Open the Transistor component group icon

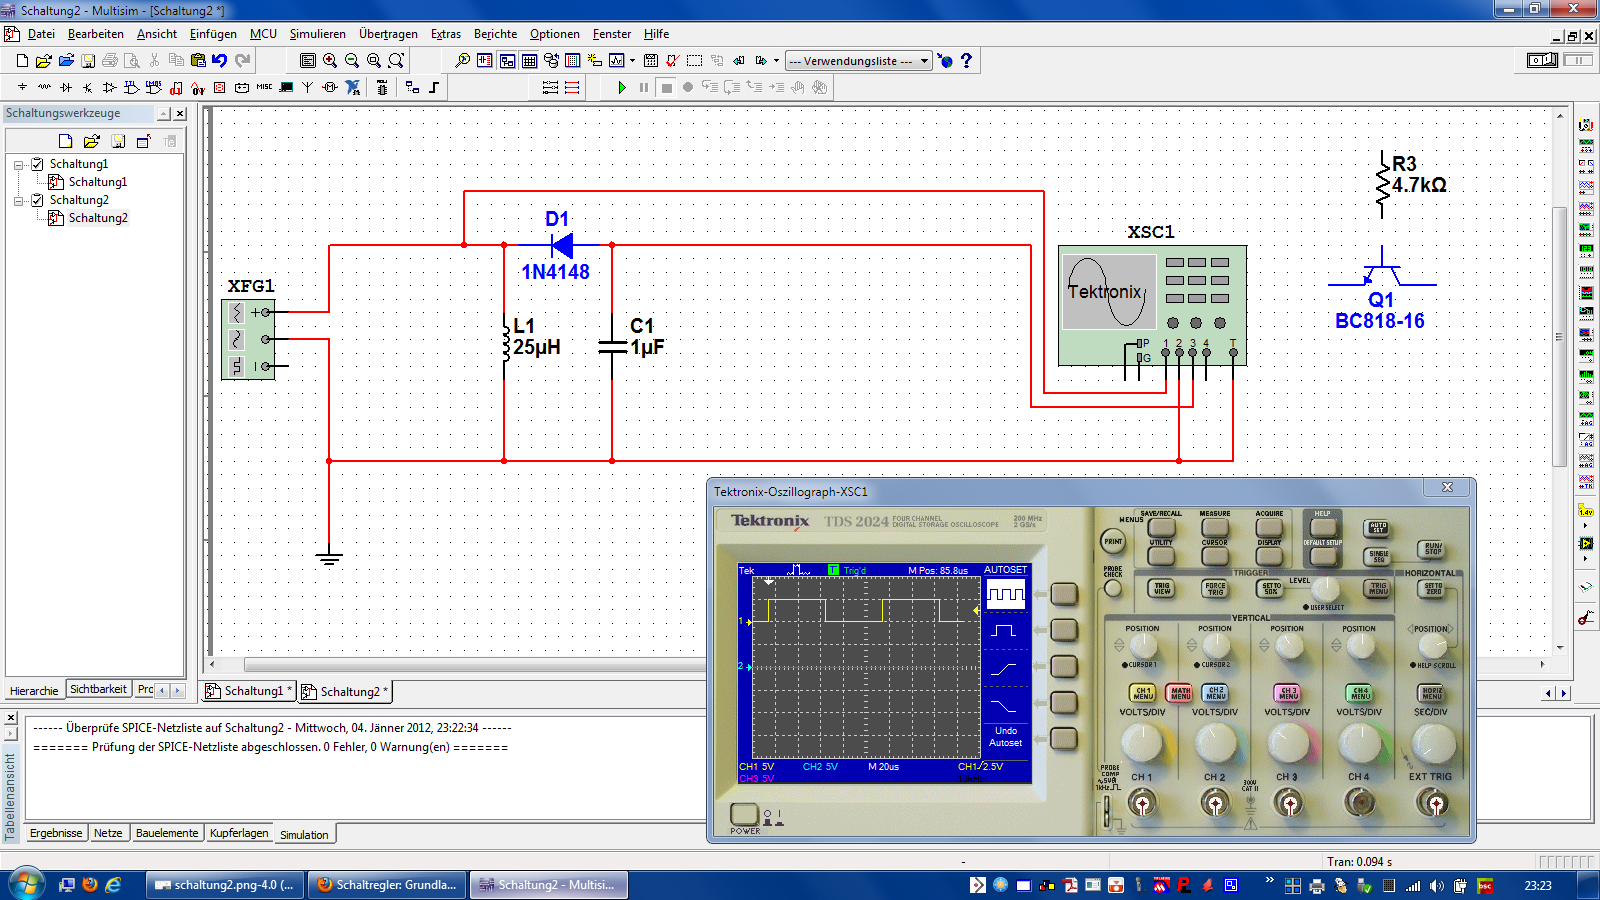pos(88,88)
